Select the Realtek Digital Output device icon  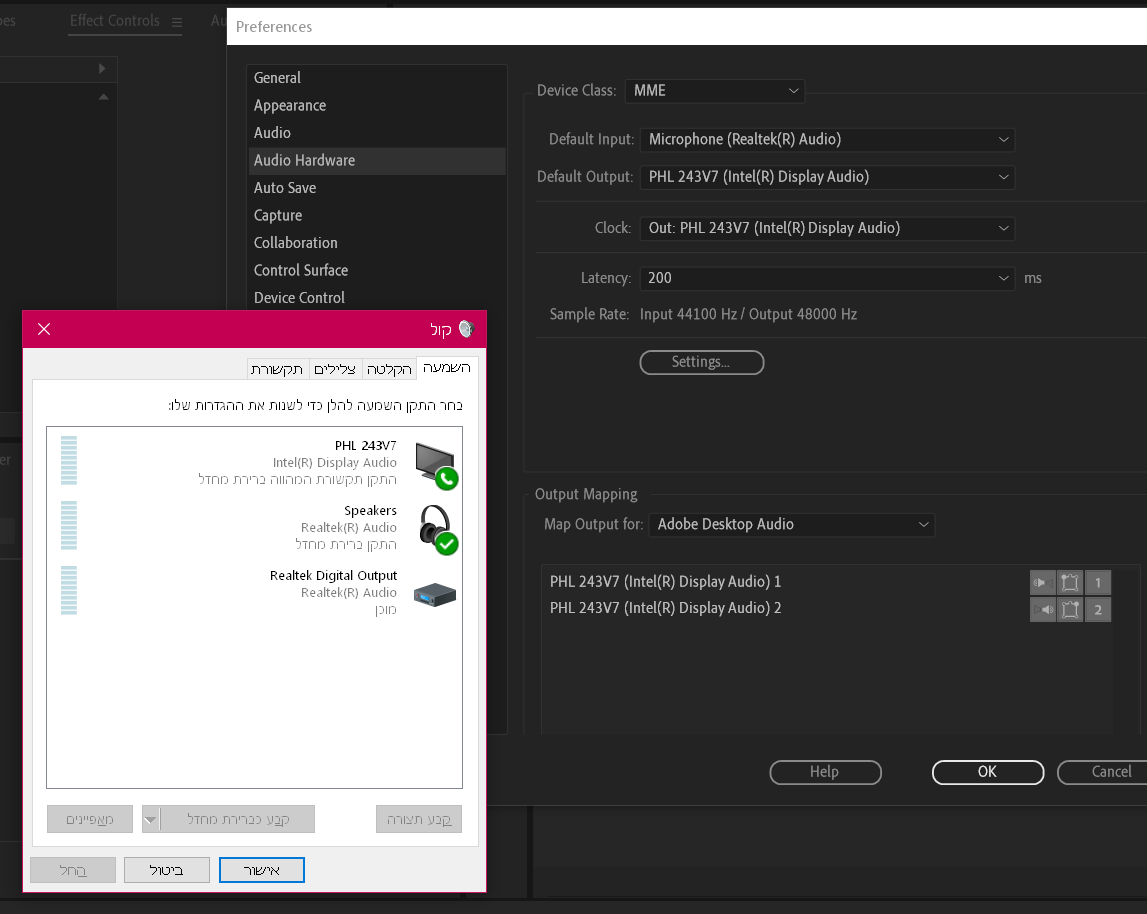click(x=435, y=594)
